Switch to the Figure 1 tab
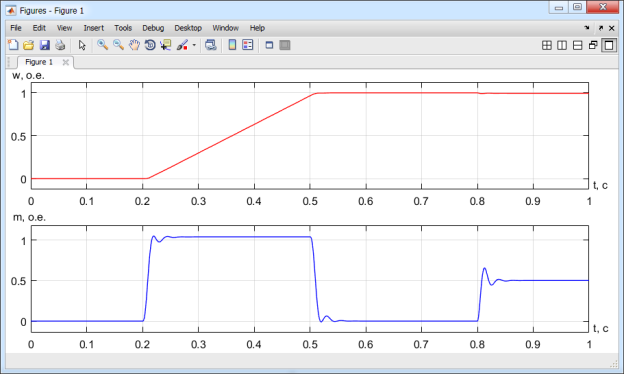This screenshot has width=624, height=375. 39,62
